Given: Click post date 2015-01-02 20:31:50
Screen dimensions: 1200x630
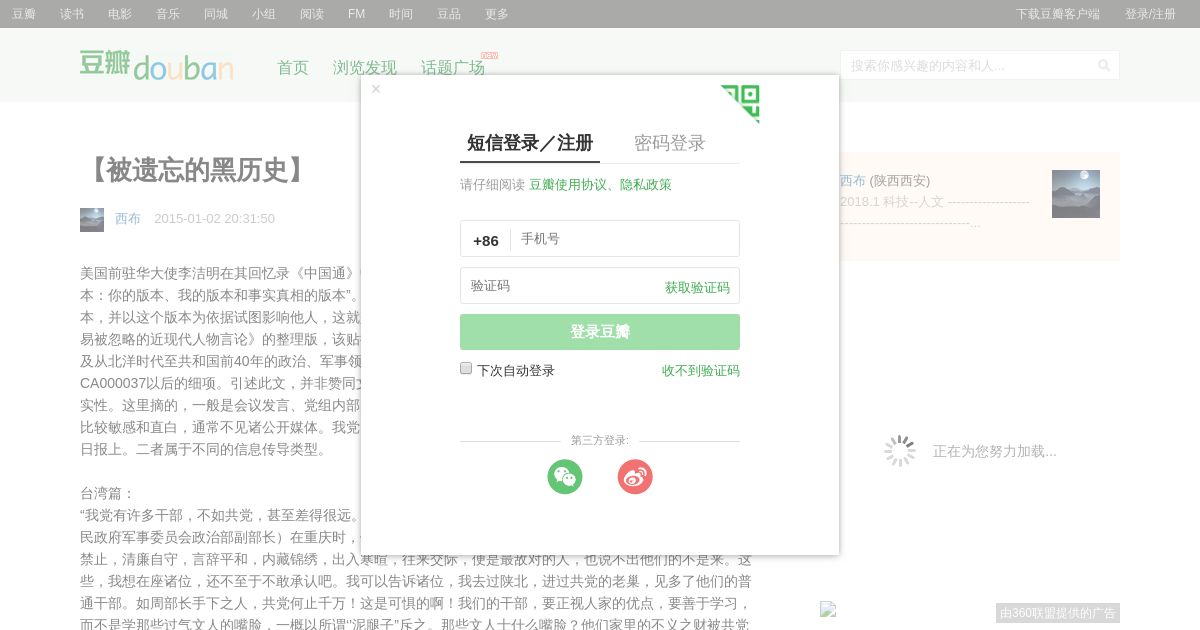Looking at the screenshot, I should tap(214, 218).
